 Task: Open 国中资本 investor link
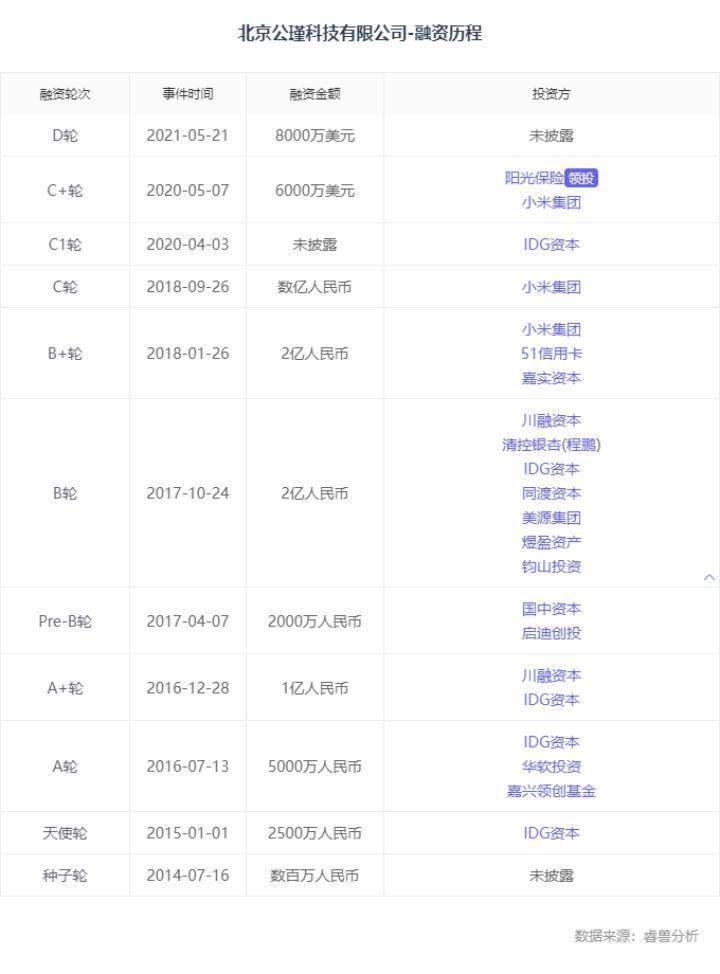click(551, 609)
